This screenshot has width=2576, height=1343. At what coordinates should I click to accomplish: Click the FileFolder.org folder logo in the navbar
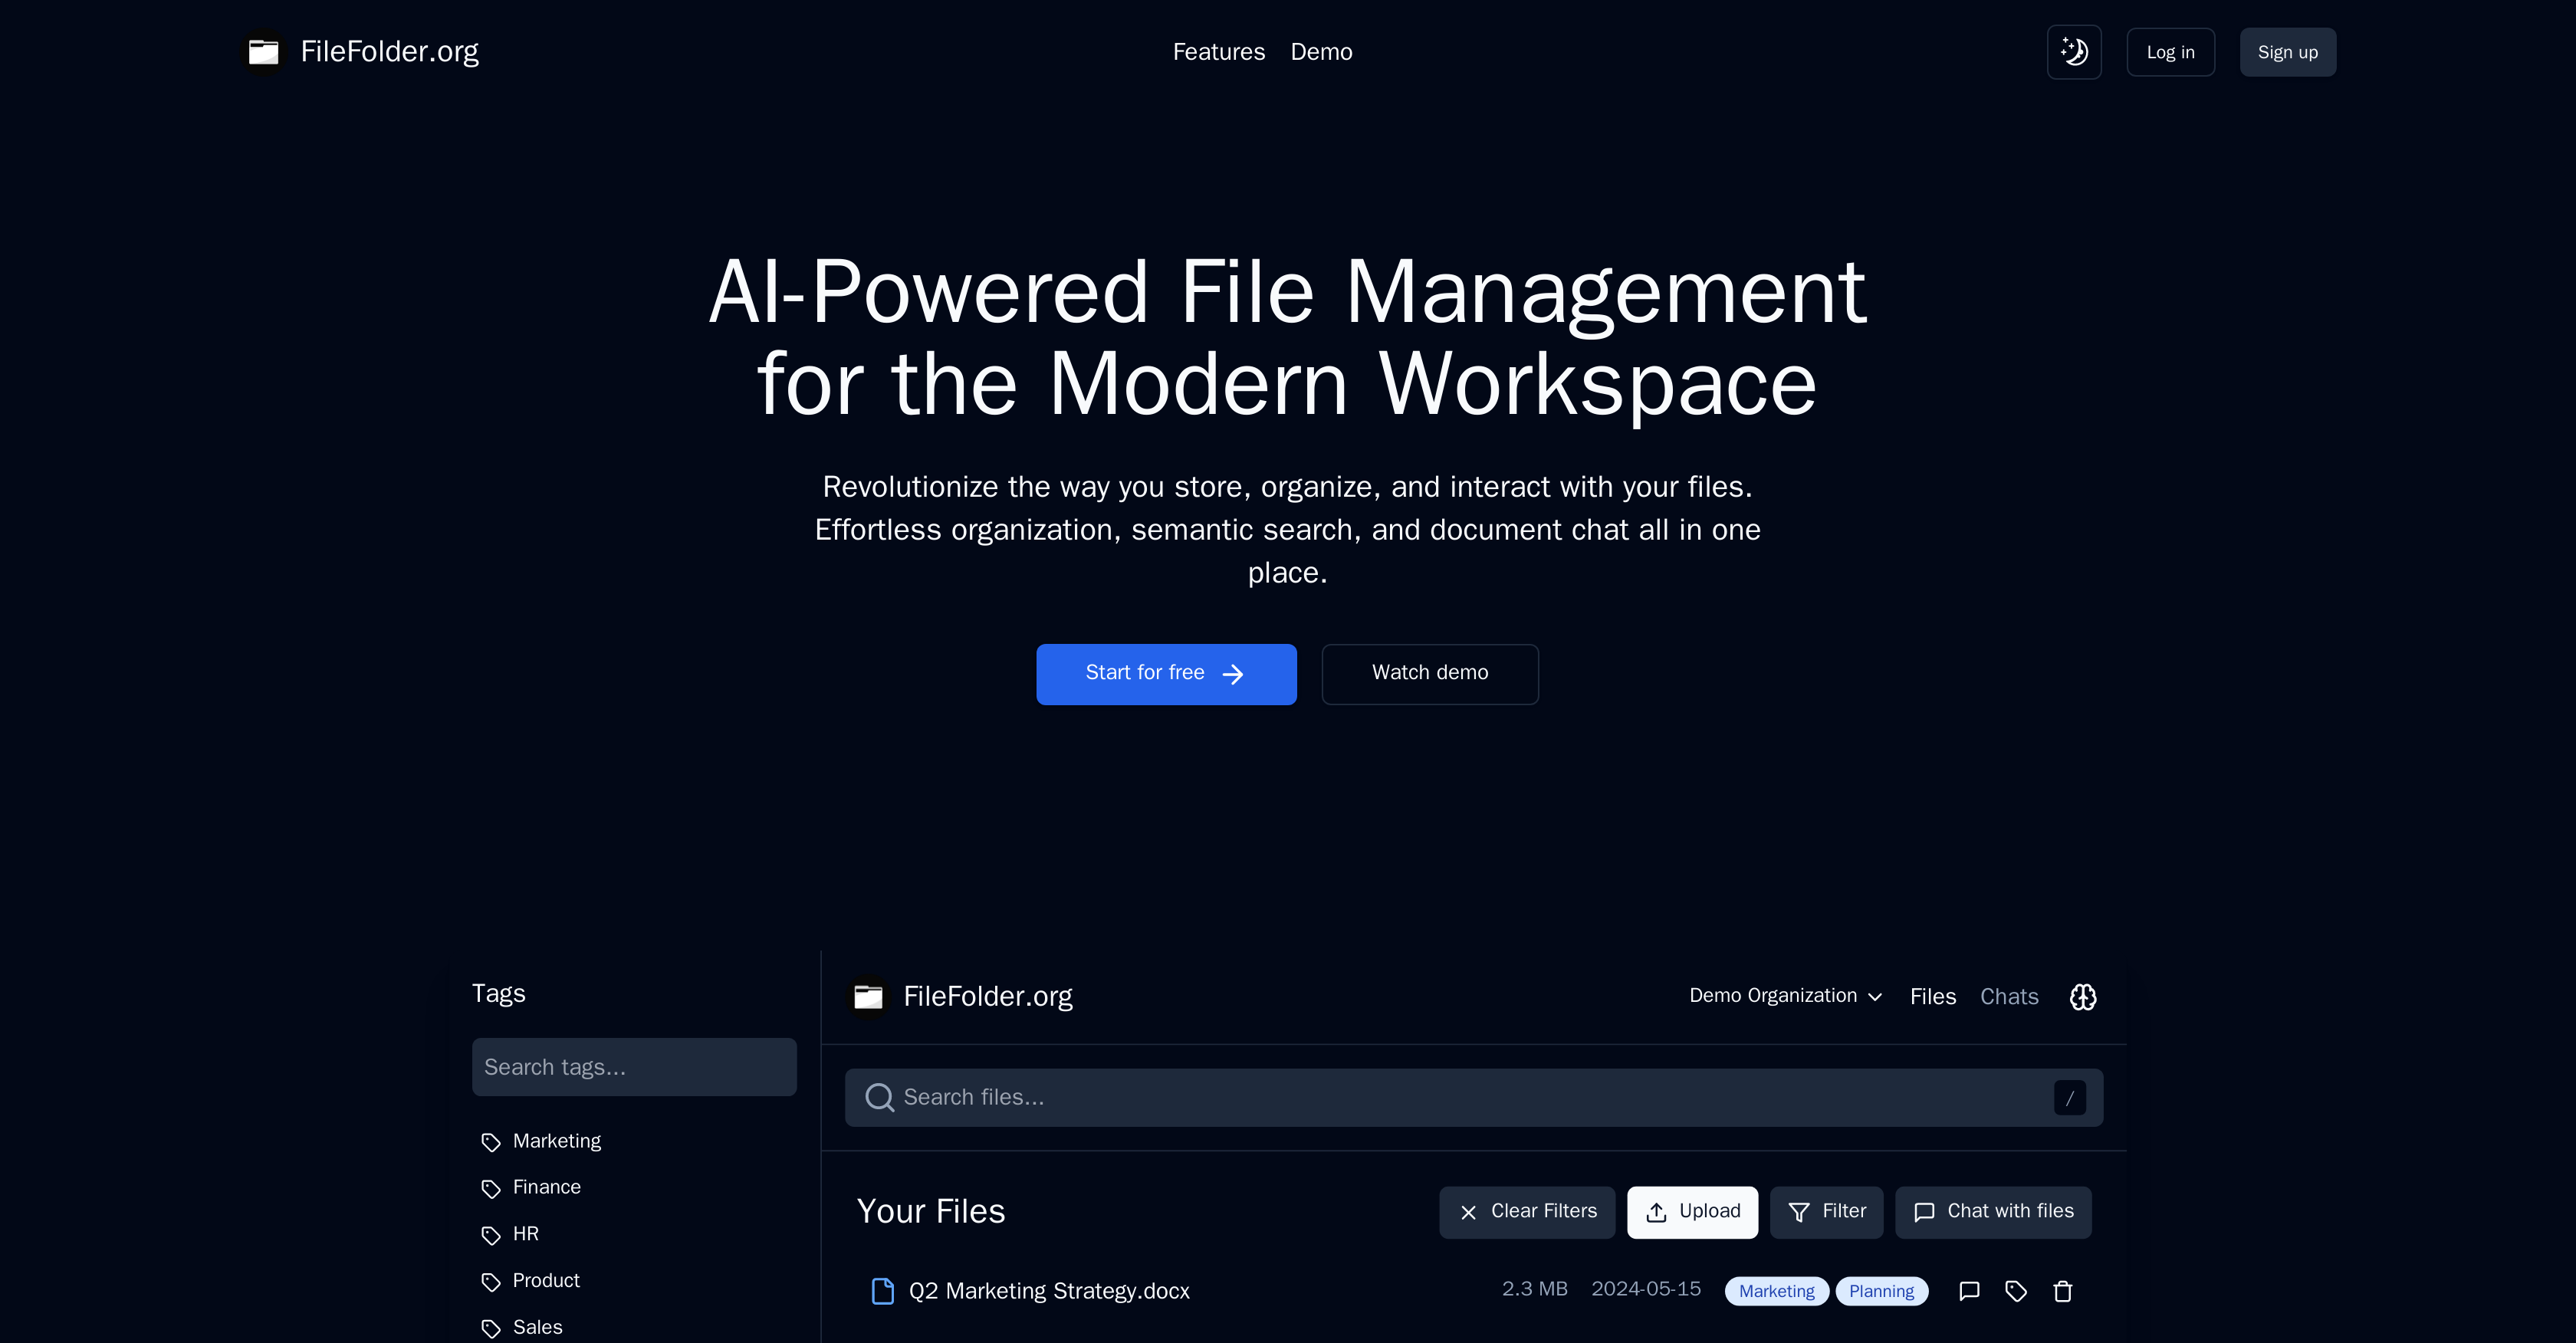(x=262, y=51)
